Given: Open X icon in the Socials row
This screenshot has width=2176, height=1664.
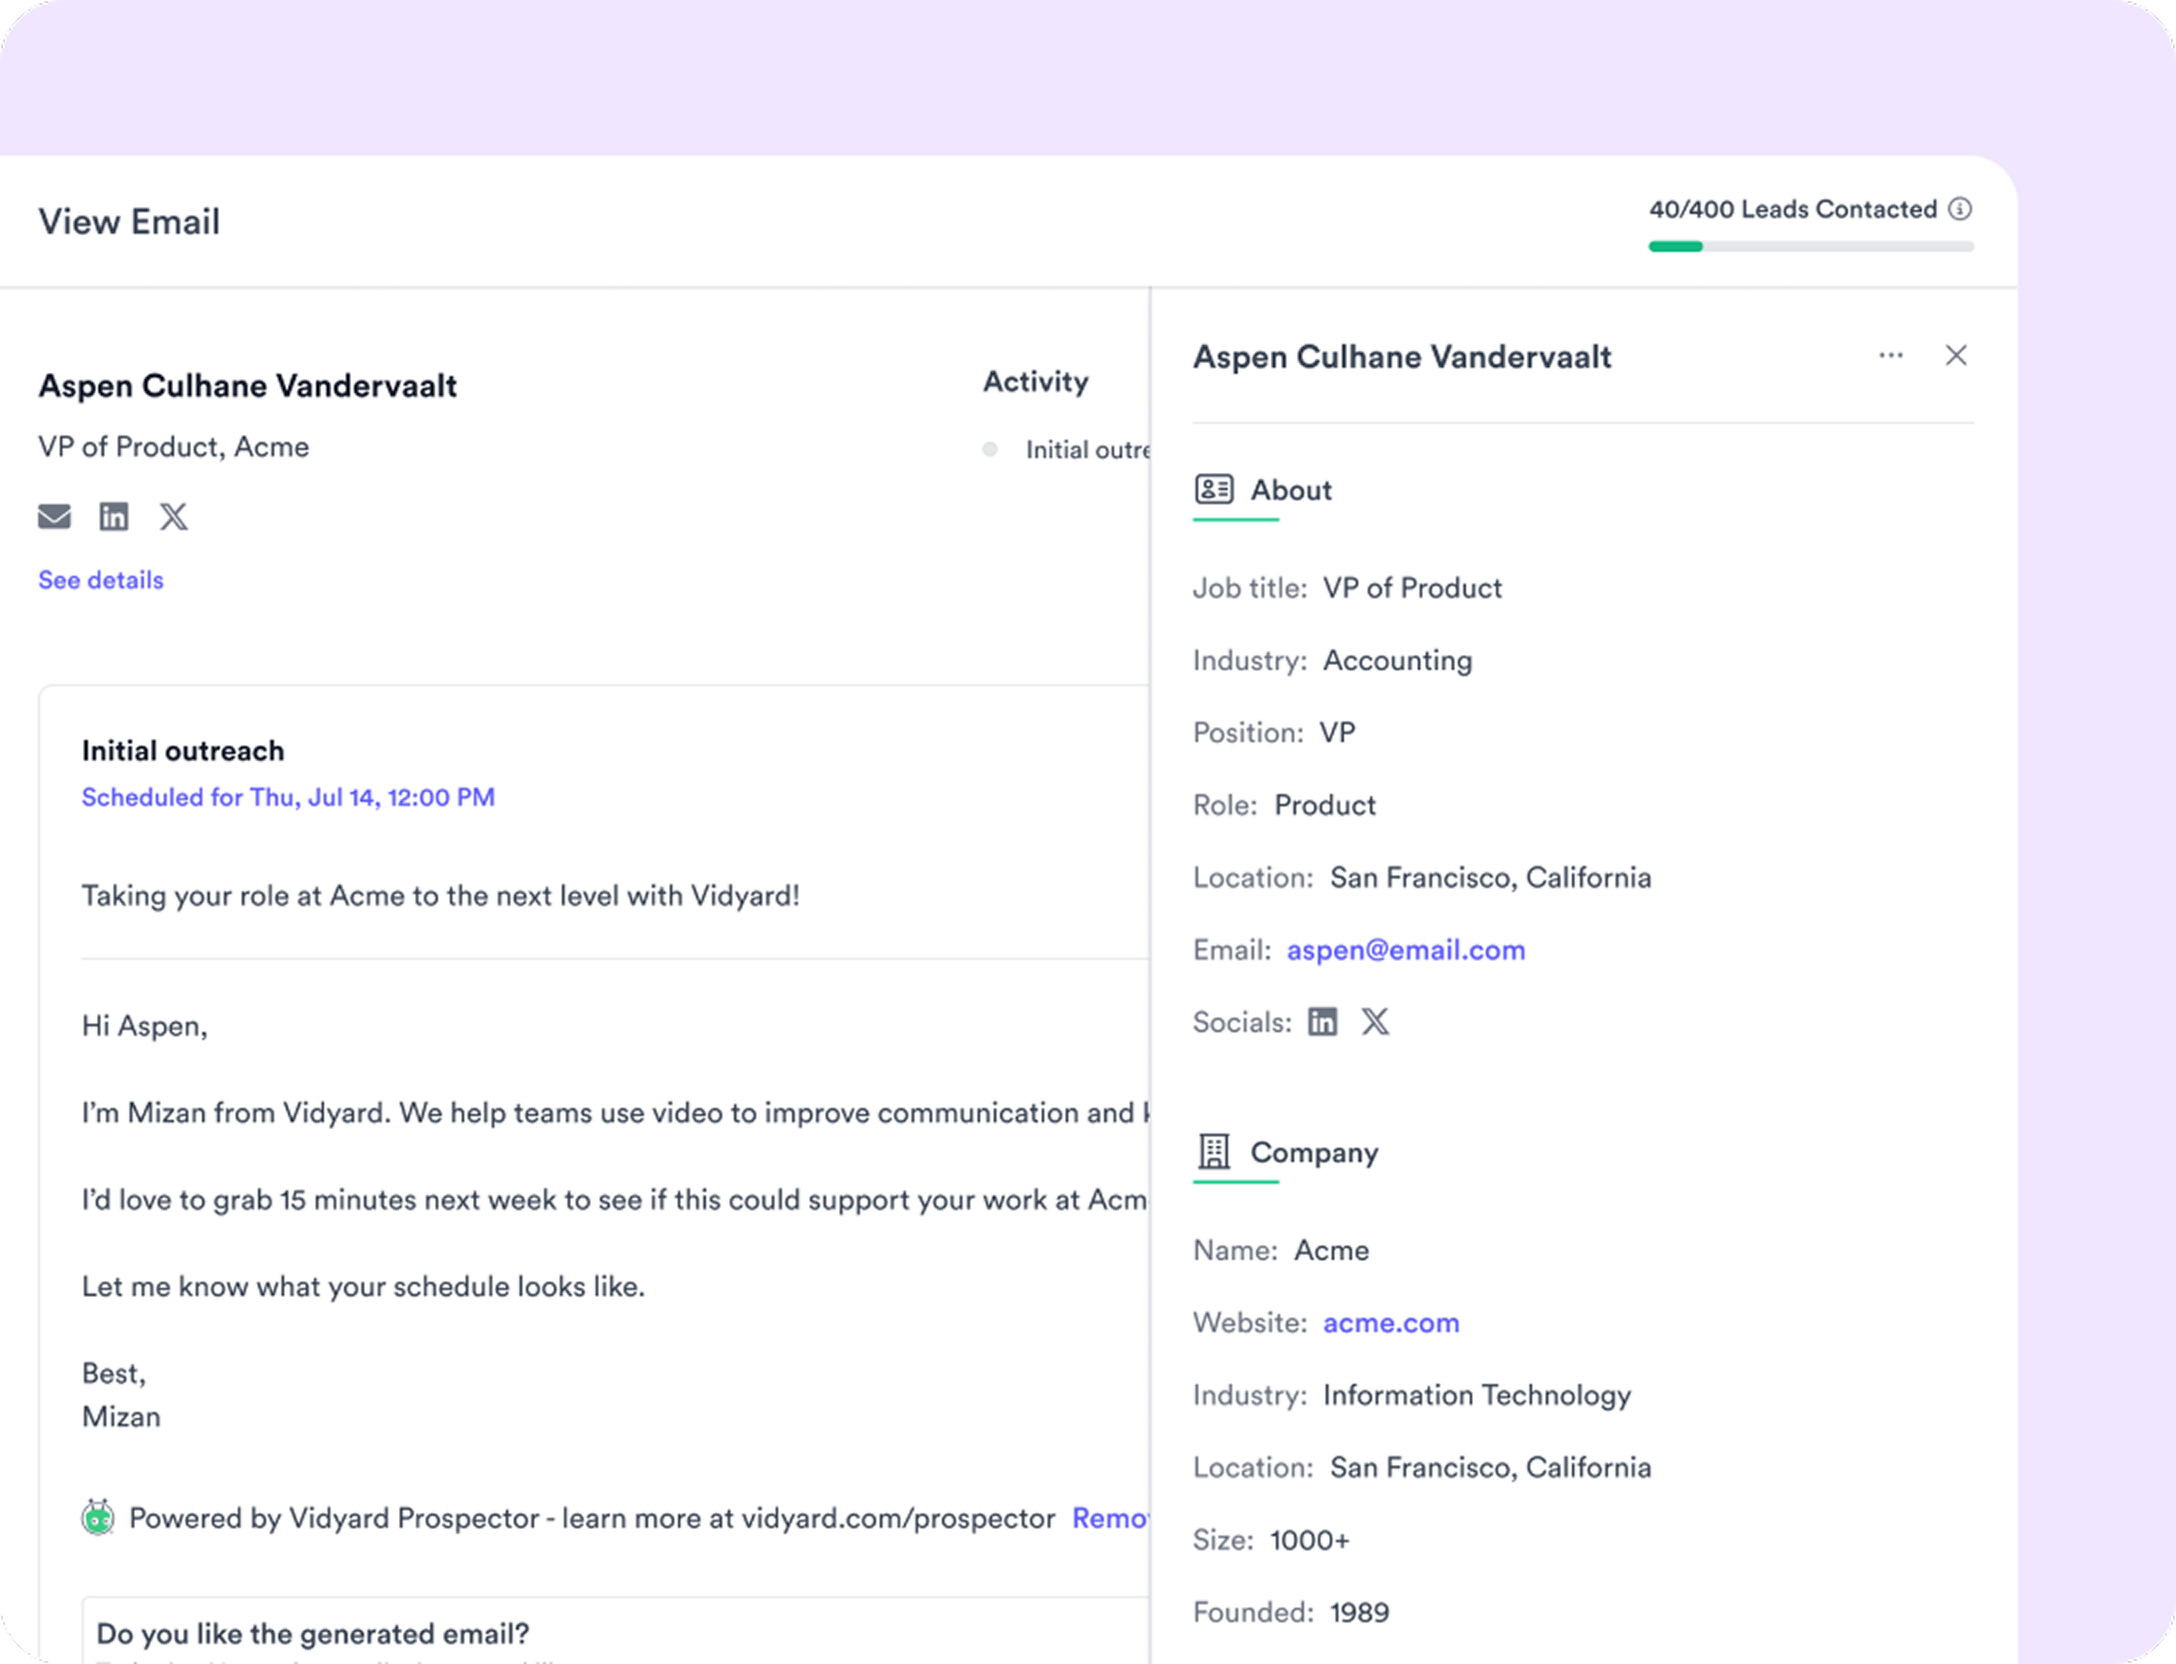Looking at the screenshot, I should [x=1375, y=1021].
